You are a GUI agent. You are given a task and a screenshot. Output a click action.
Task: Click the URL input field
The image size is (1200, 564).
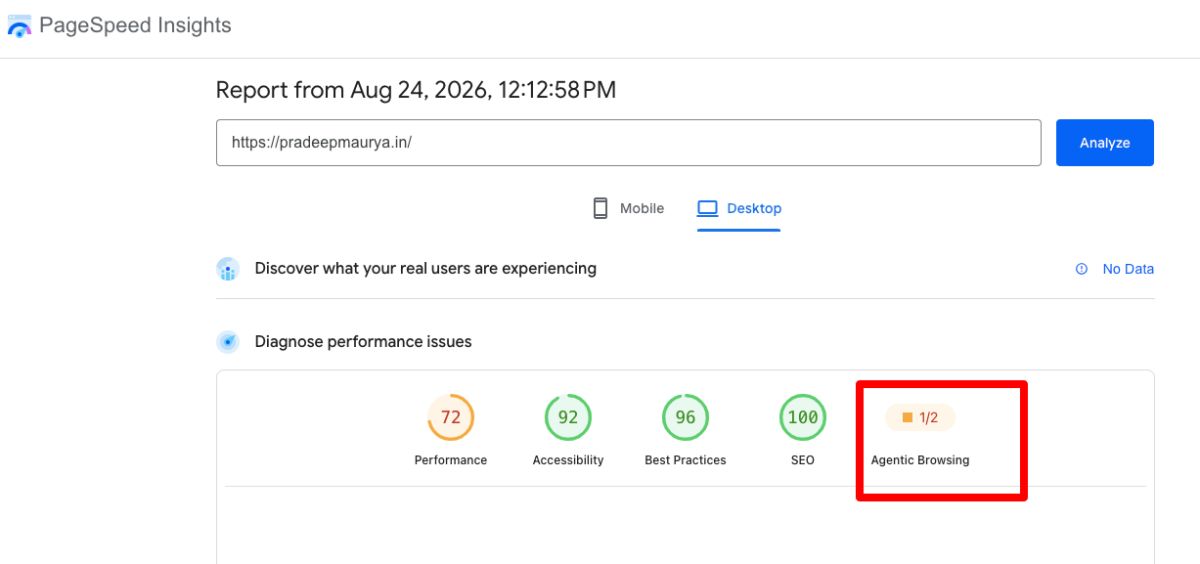[628, 142]
